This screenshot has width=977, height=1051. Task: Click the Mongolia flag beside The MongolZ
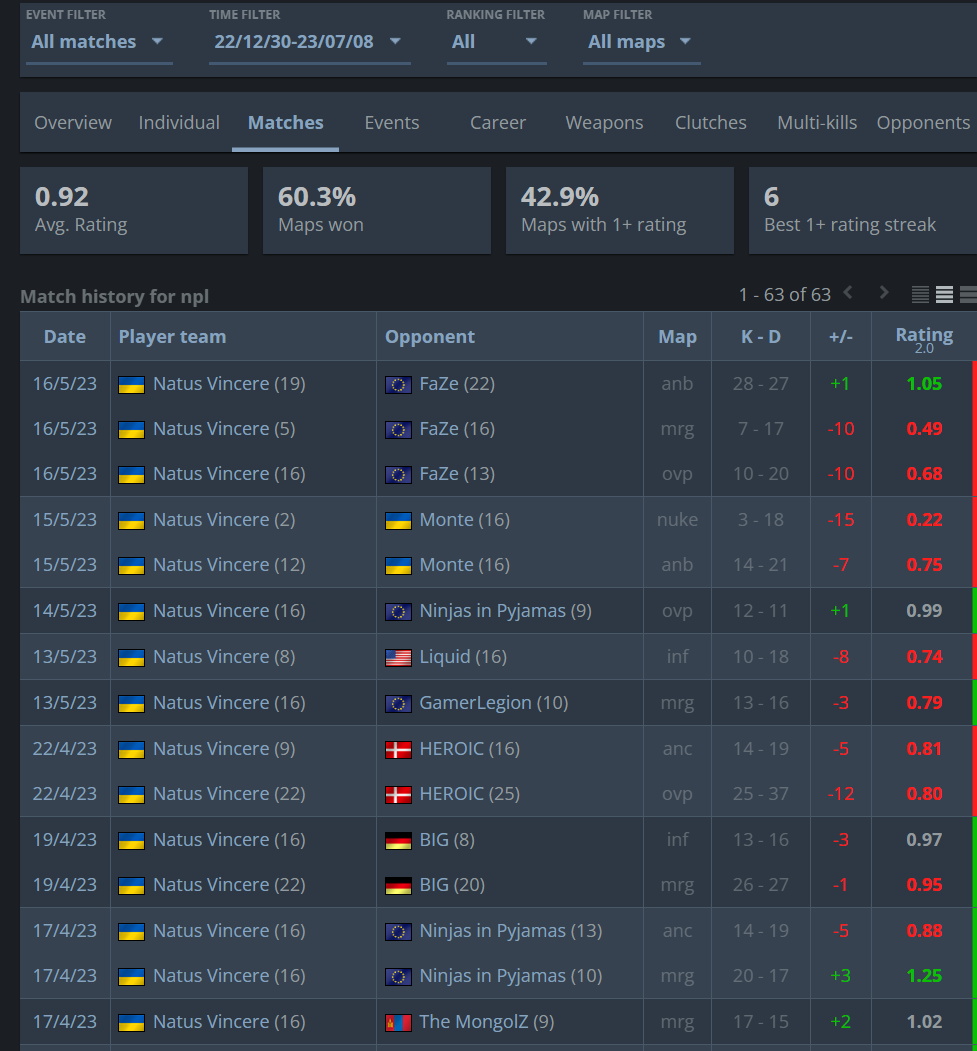(398, 1024)
